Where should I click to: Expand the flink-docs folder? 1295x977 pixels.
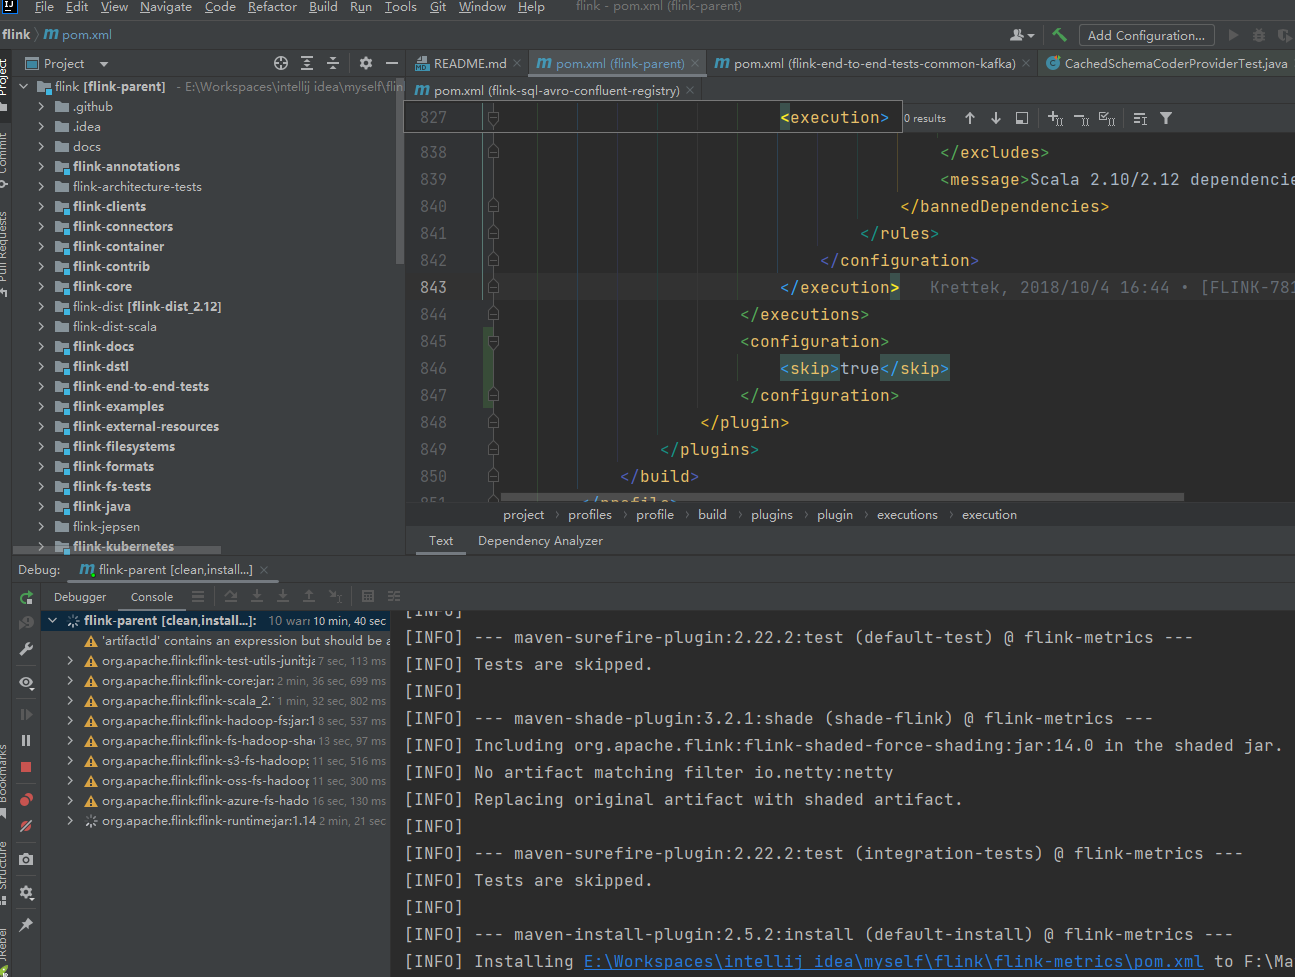41,347
